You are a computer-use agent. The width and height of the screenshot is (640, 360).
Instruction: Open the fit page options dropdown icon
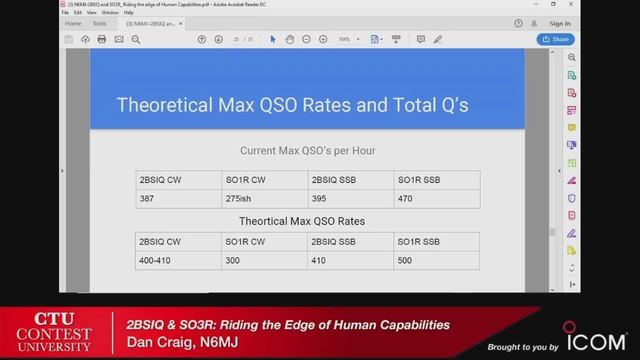(376, 39)
